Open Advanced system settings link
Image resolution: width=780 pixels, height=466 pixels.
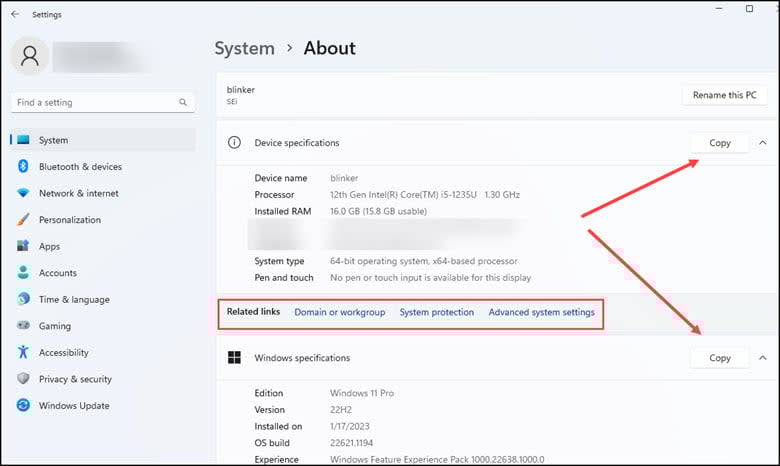point(541,312)
